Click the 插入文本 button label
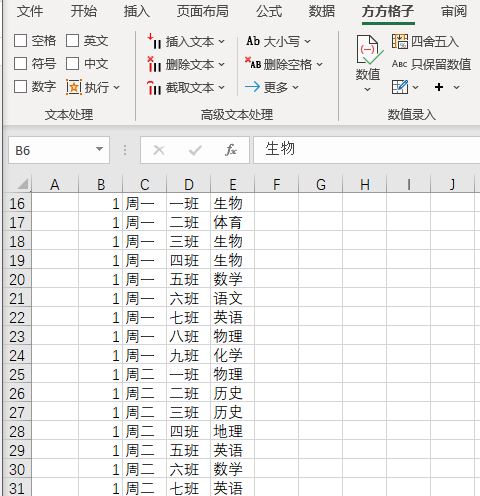This screenshot has width=480, height=496. tap(190, 42)
